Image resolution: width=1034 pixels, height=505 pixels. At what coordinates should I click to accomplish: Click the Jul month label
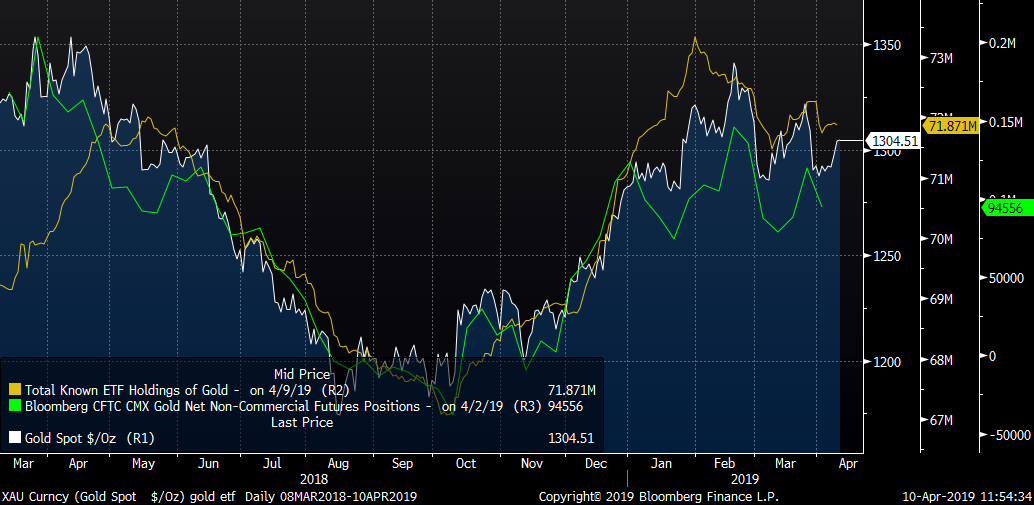pyautogui.click(x=274, y=464)
